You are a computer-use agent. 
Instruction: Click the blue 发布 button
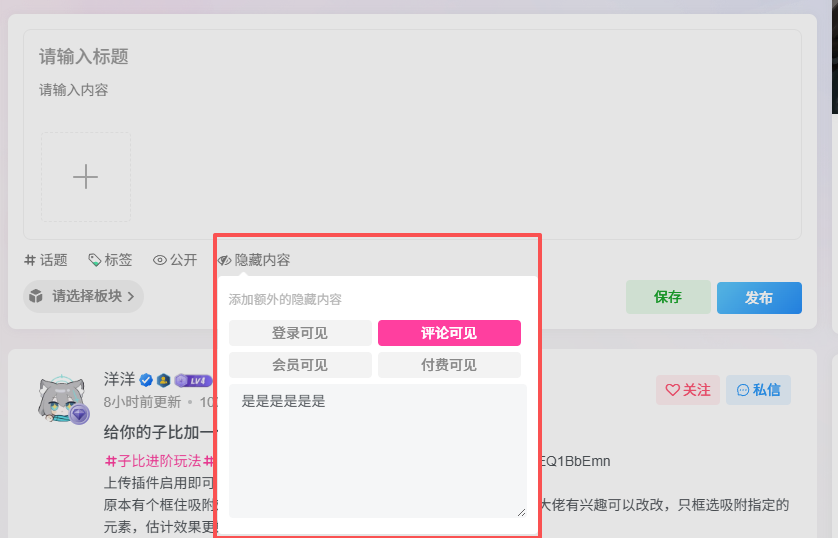(x=758, y=298)
